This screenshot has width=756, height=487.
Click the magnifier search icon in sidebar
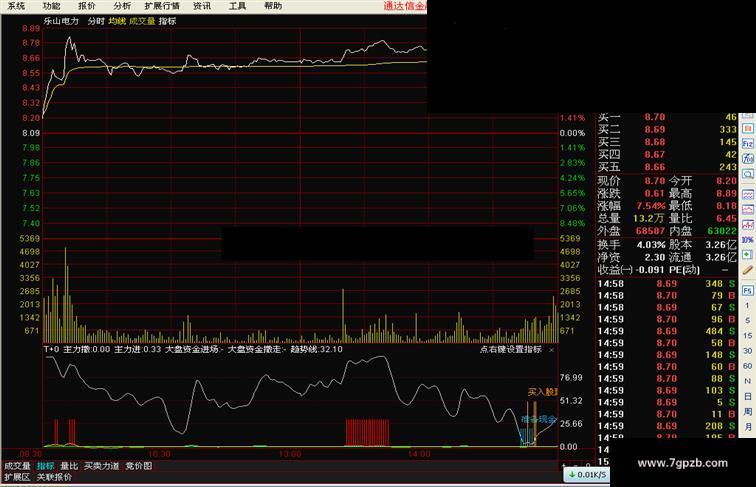point(748,174)
